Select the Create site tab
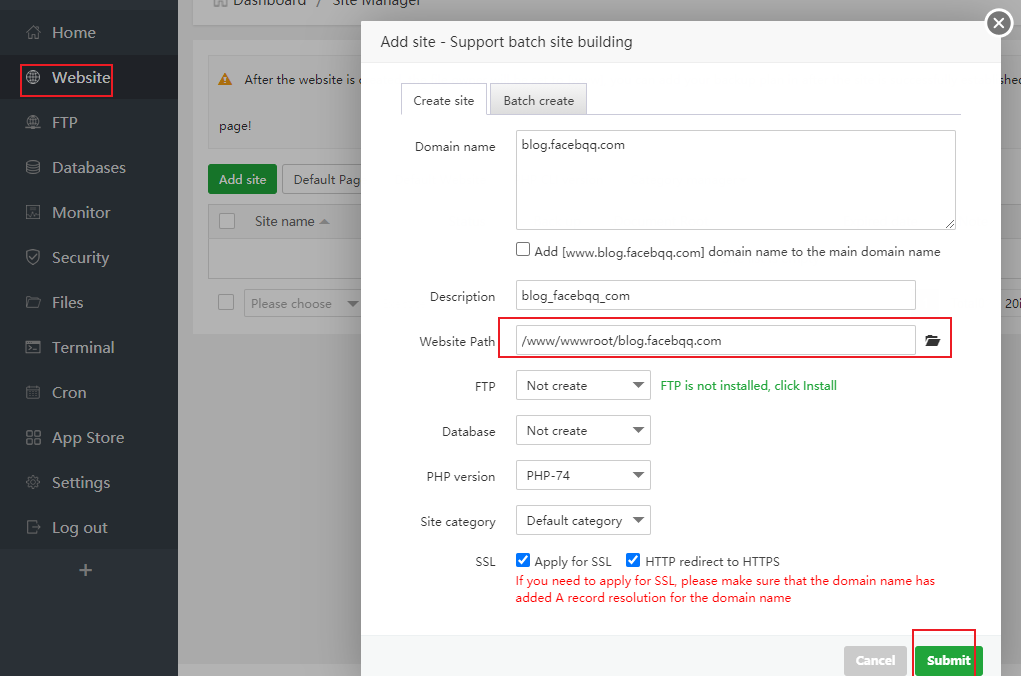This screenshot has height=676, width=1021. [444, 100]
